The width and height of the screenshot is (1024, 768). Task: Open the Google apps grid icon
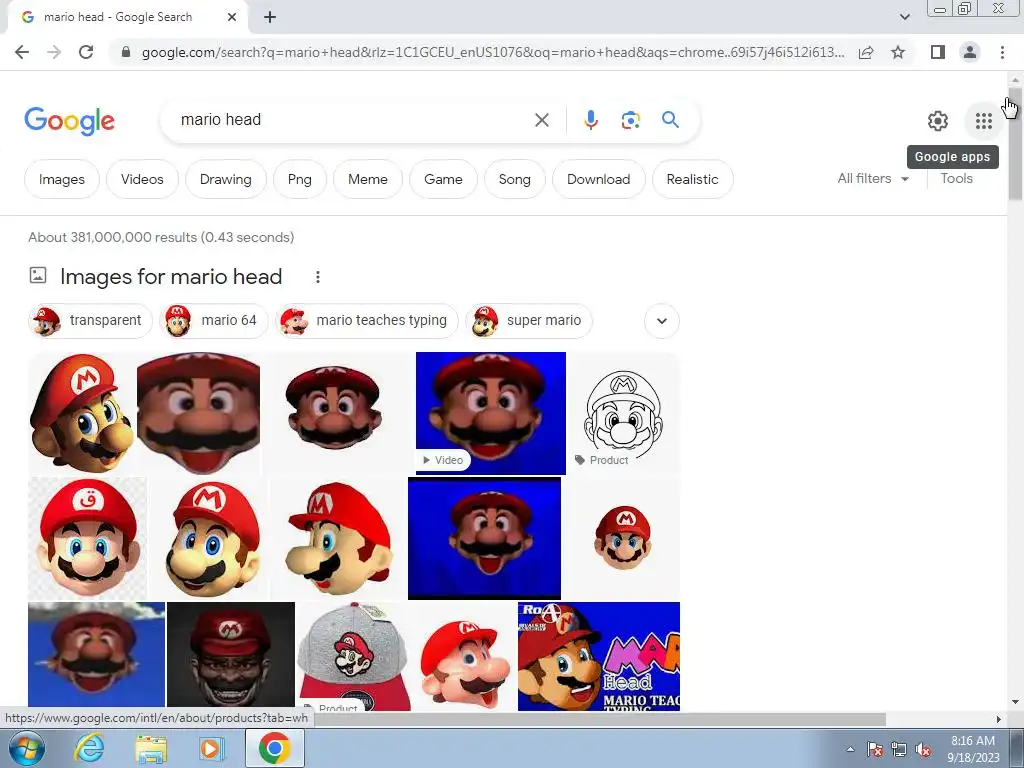click(x=984, y=121)
